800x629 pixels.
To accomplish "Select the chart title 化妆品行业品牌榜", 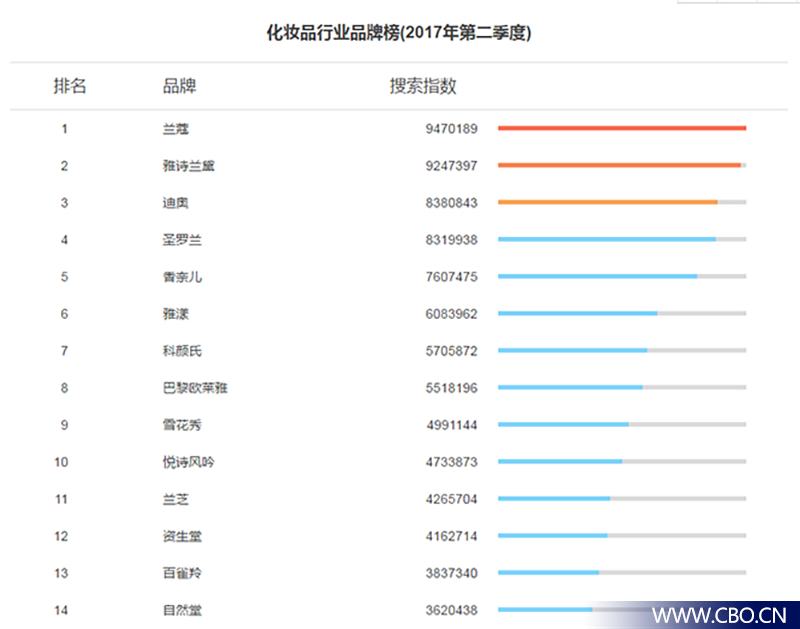I will (333, 33).
